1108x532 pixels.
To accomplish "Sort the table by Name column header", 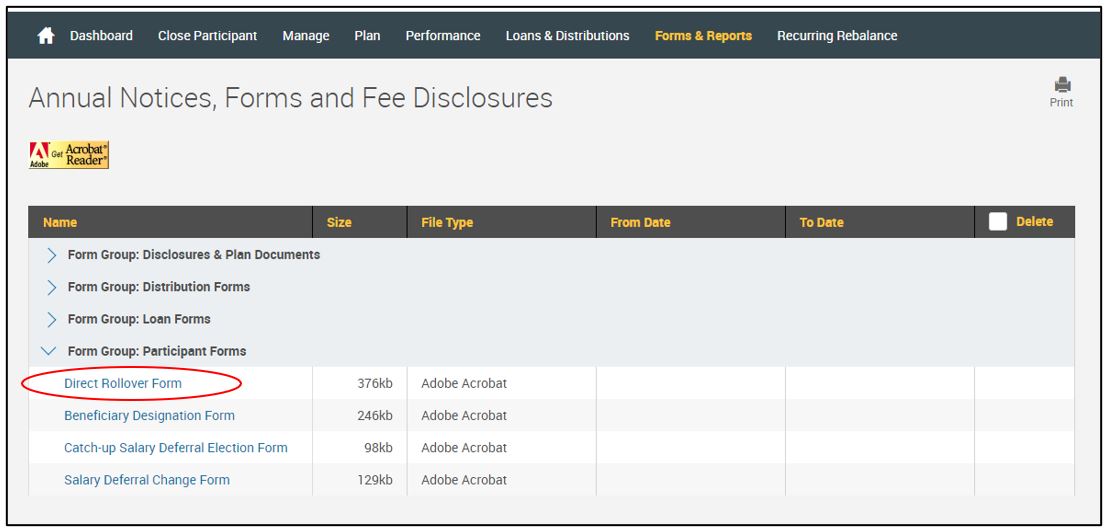I will tap(60, 222).
